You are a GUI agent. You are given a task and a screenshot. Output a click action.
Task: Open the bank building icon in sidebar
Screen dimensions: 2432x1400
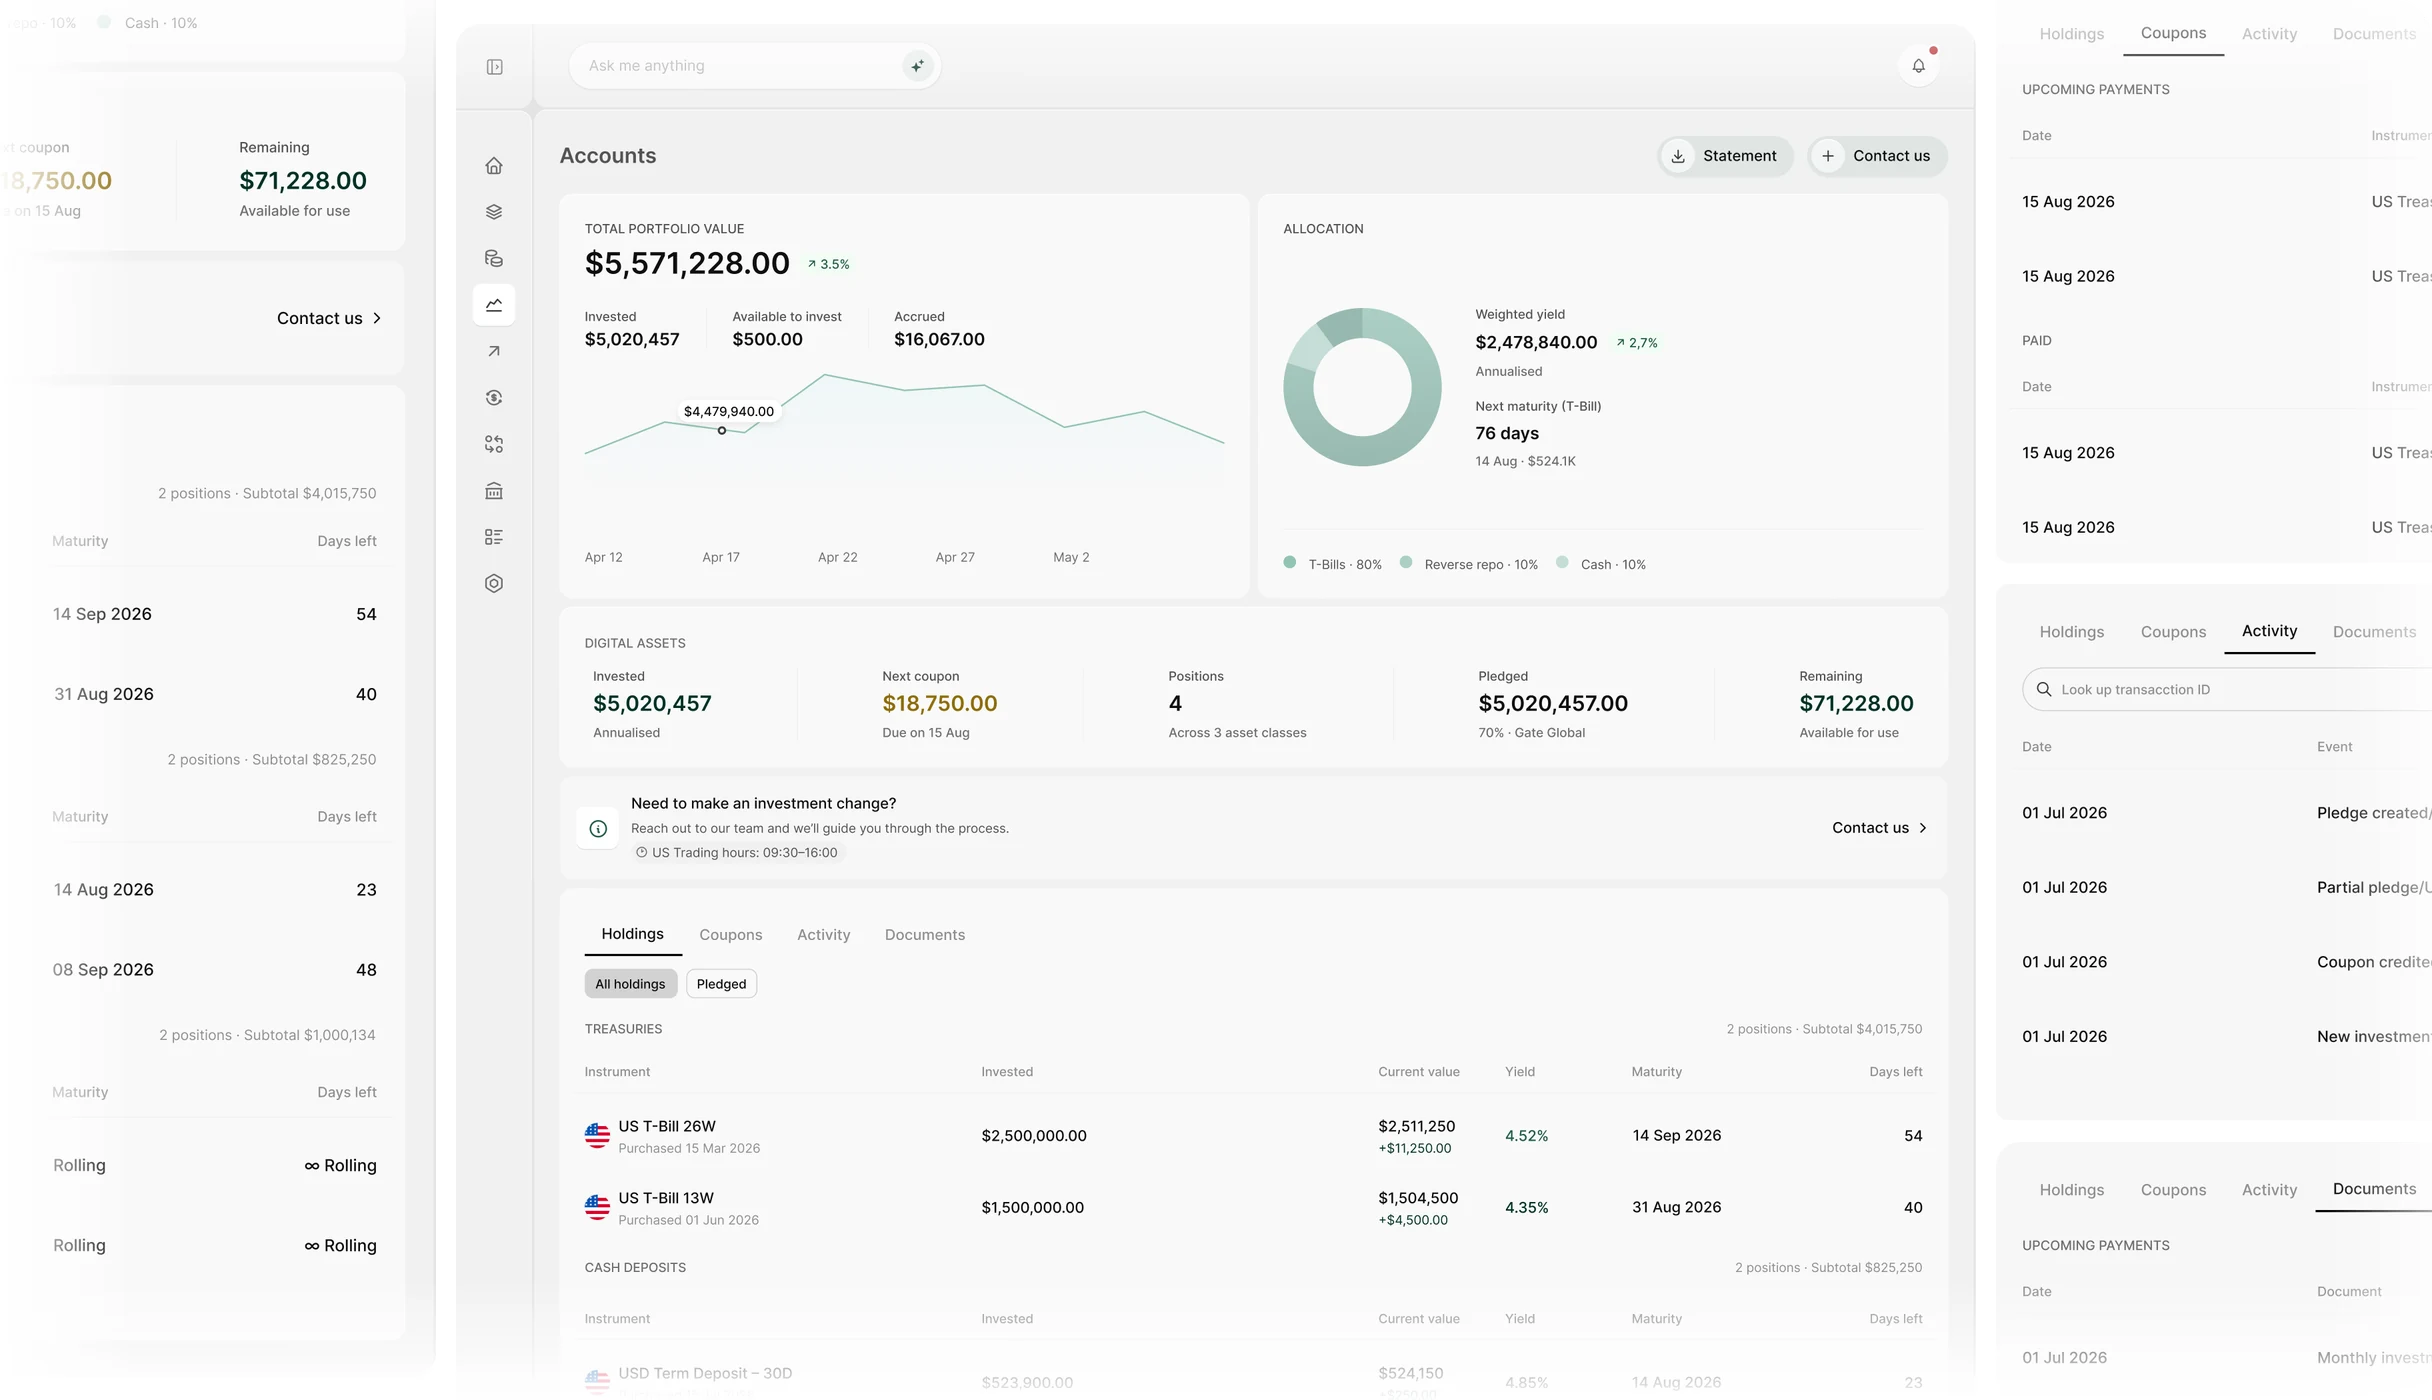tap(494, 491)
